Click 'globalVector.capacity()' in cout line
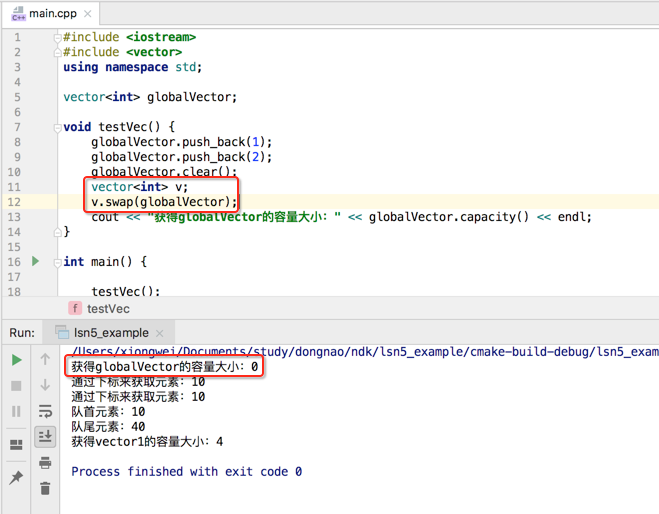 pyautogui.click(x=449, y=217)
